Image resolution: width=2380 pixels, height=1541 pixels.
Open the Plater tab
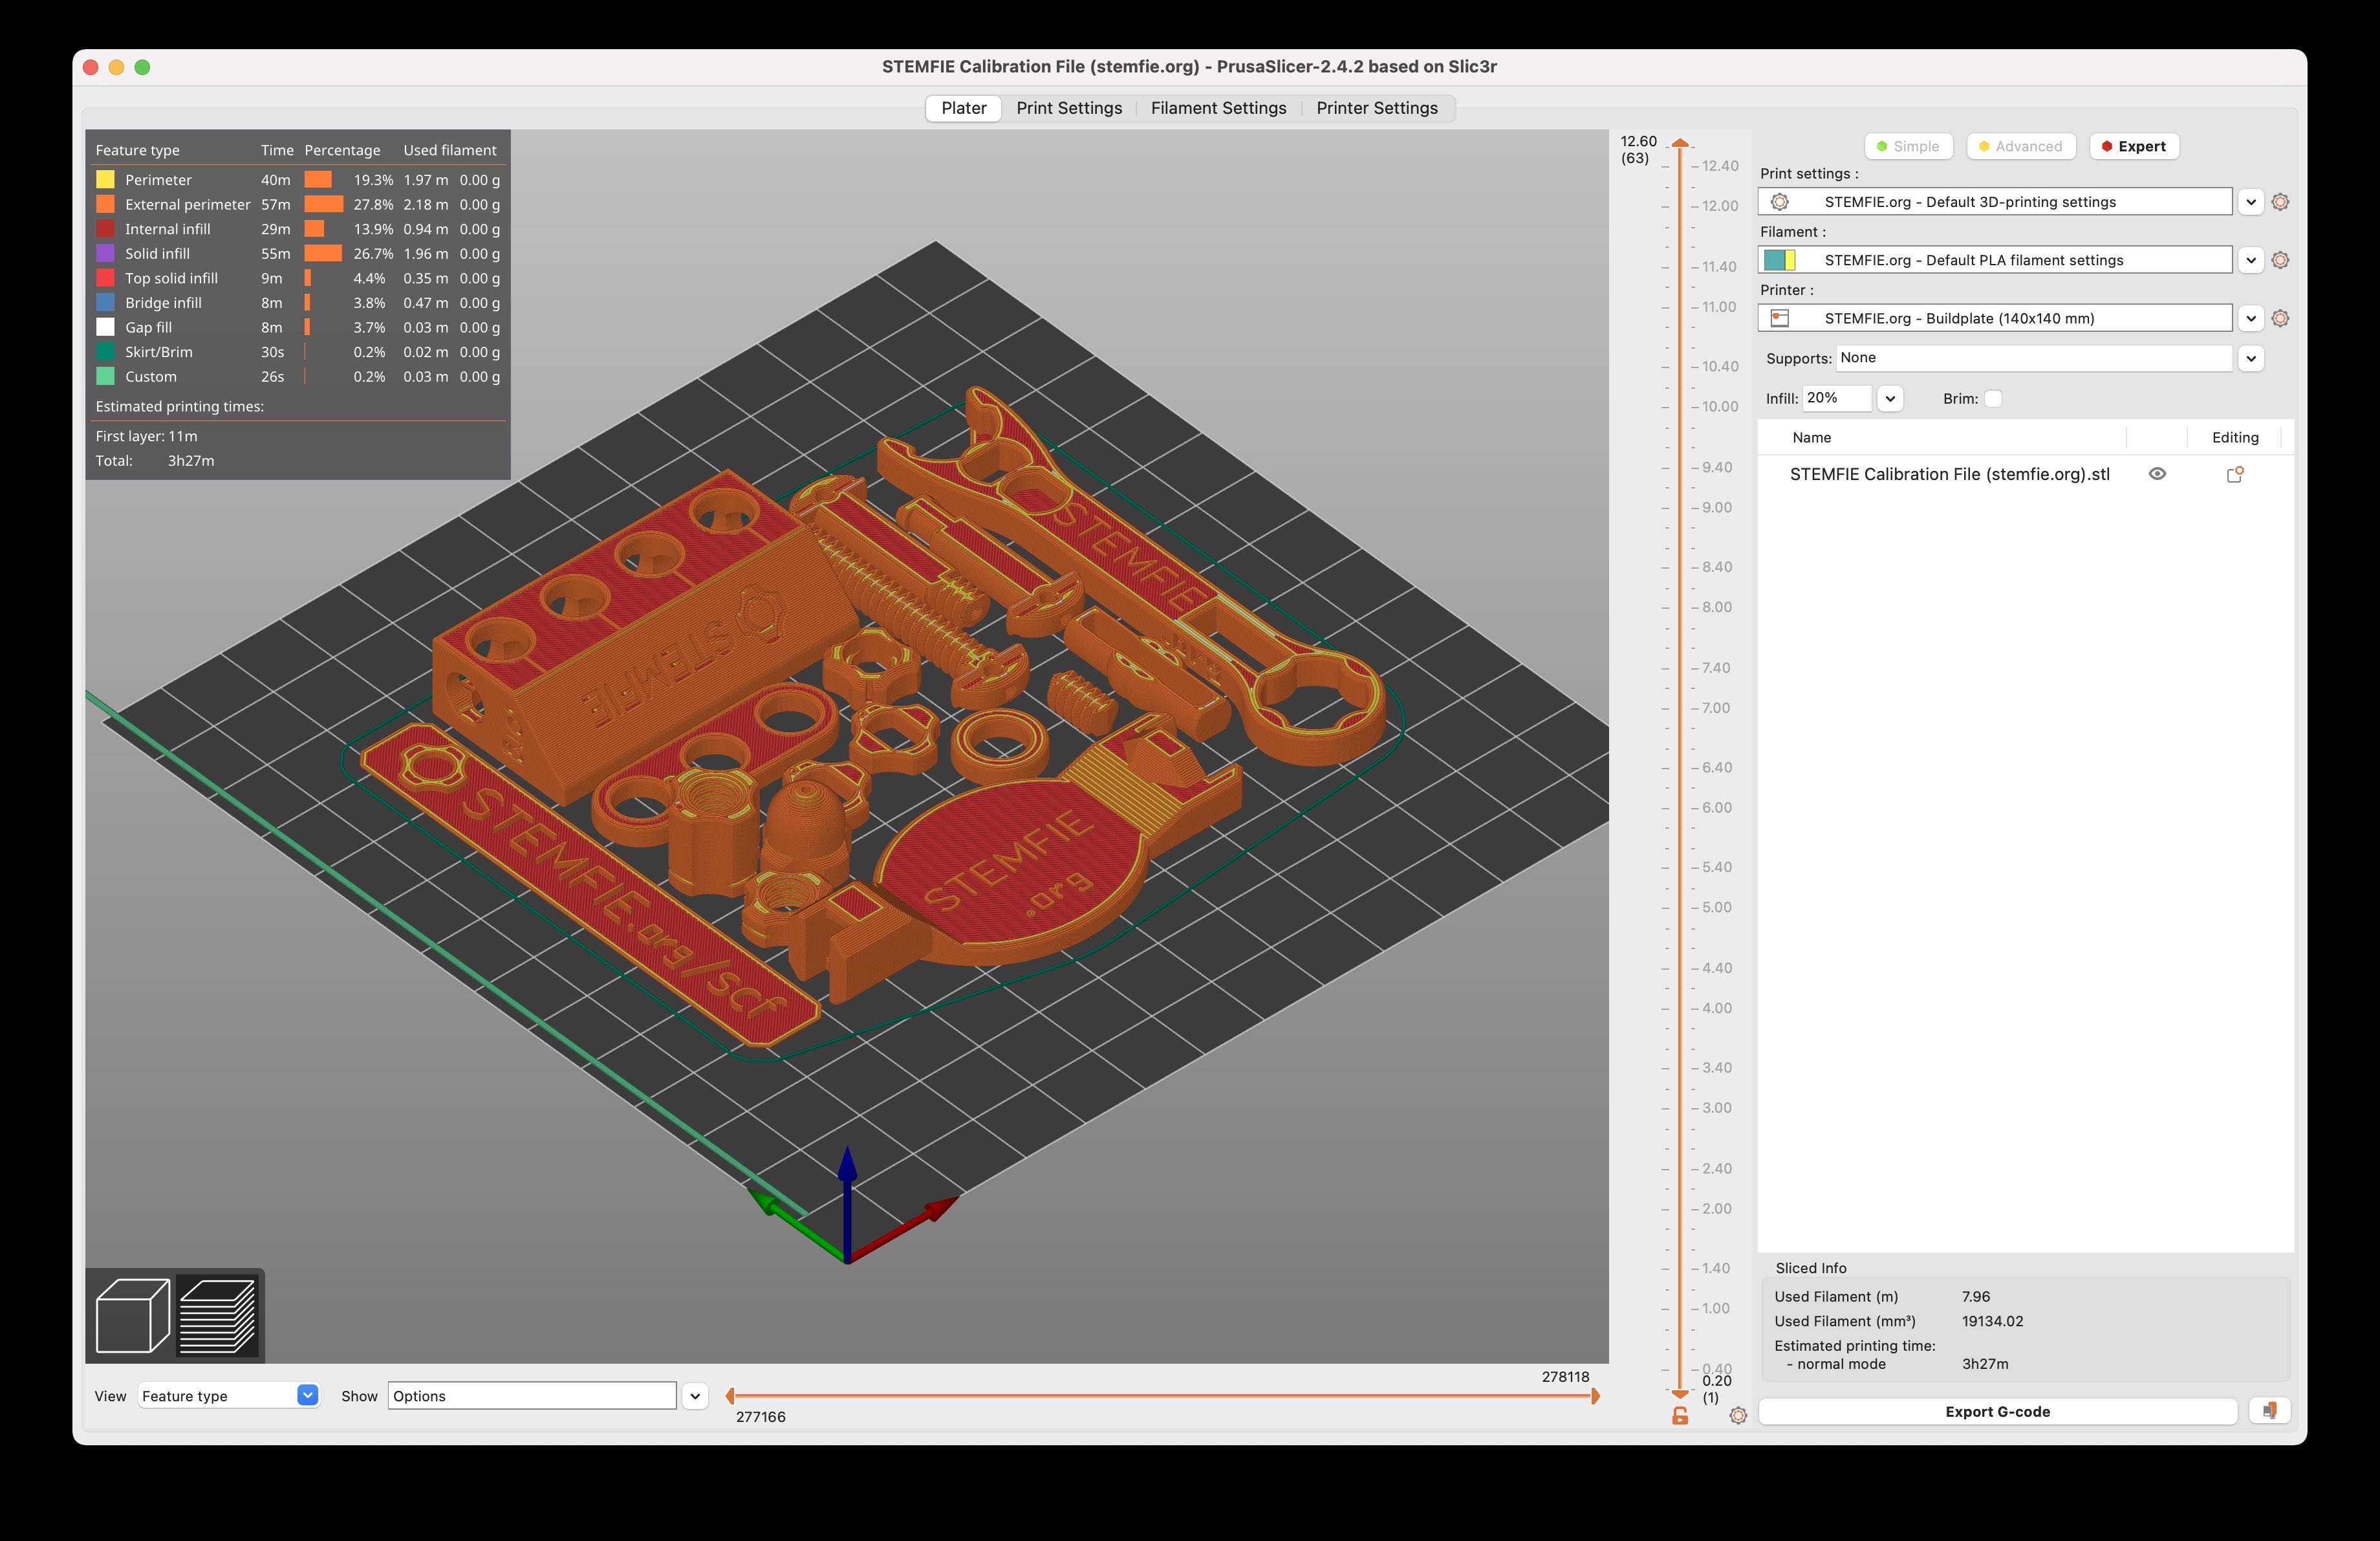[963, 108]
